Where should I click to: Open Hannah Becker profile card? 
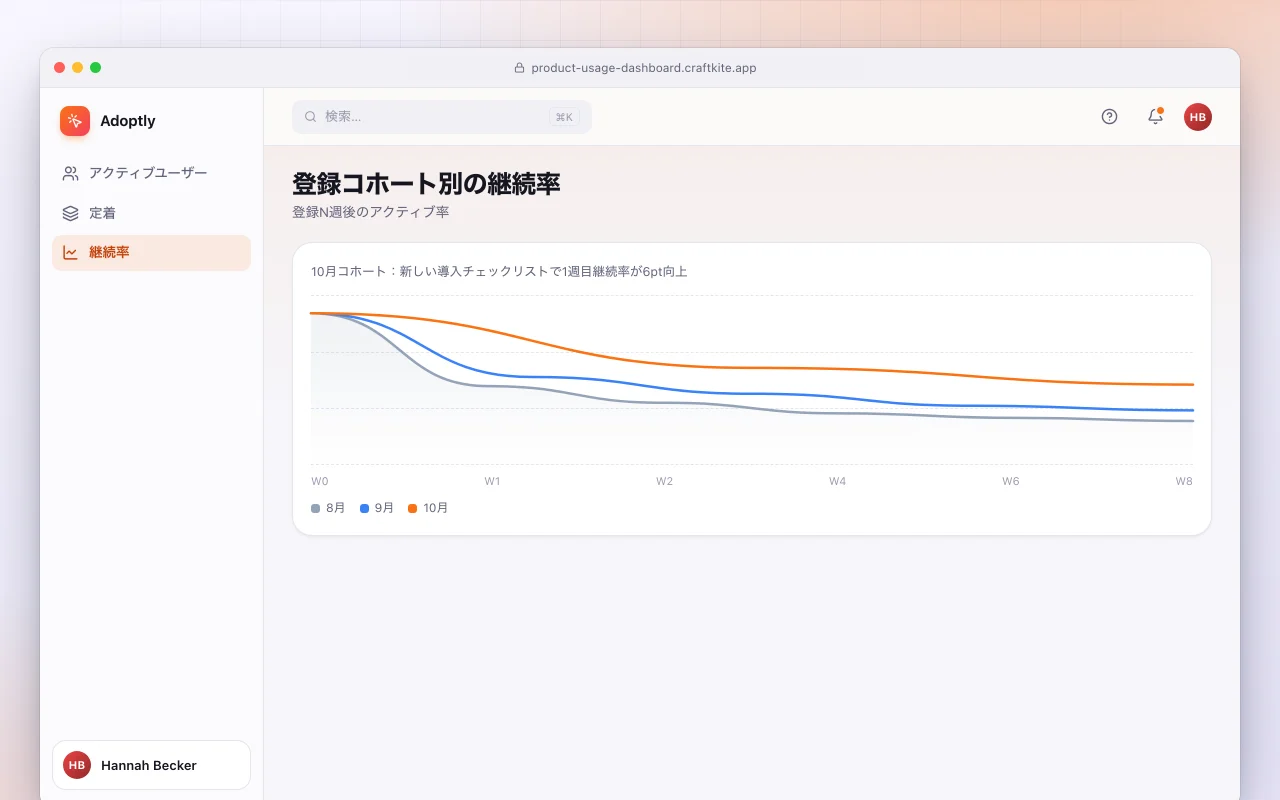151,765
